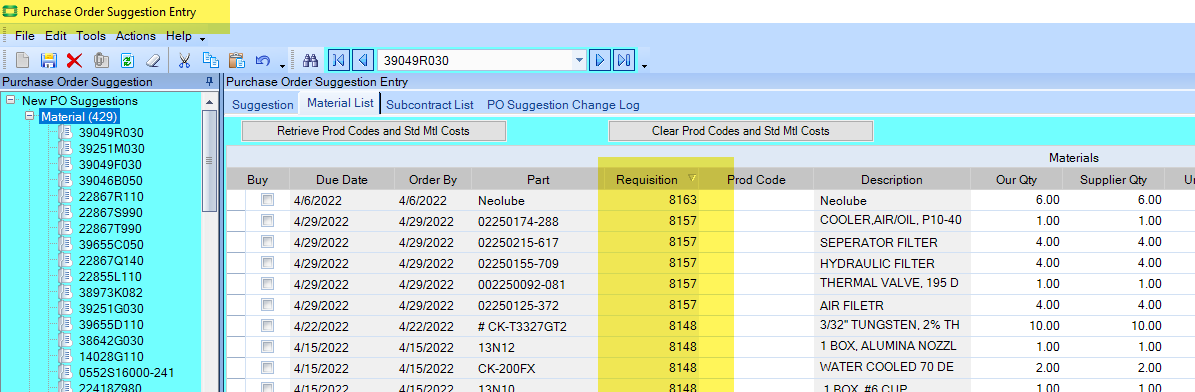Go to last record navigation arrow
This screenshot has height=392, width=1195.
624,60
